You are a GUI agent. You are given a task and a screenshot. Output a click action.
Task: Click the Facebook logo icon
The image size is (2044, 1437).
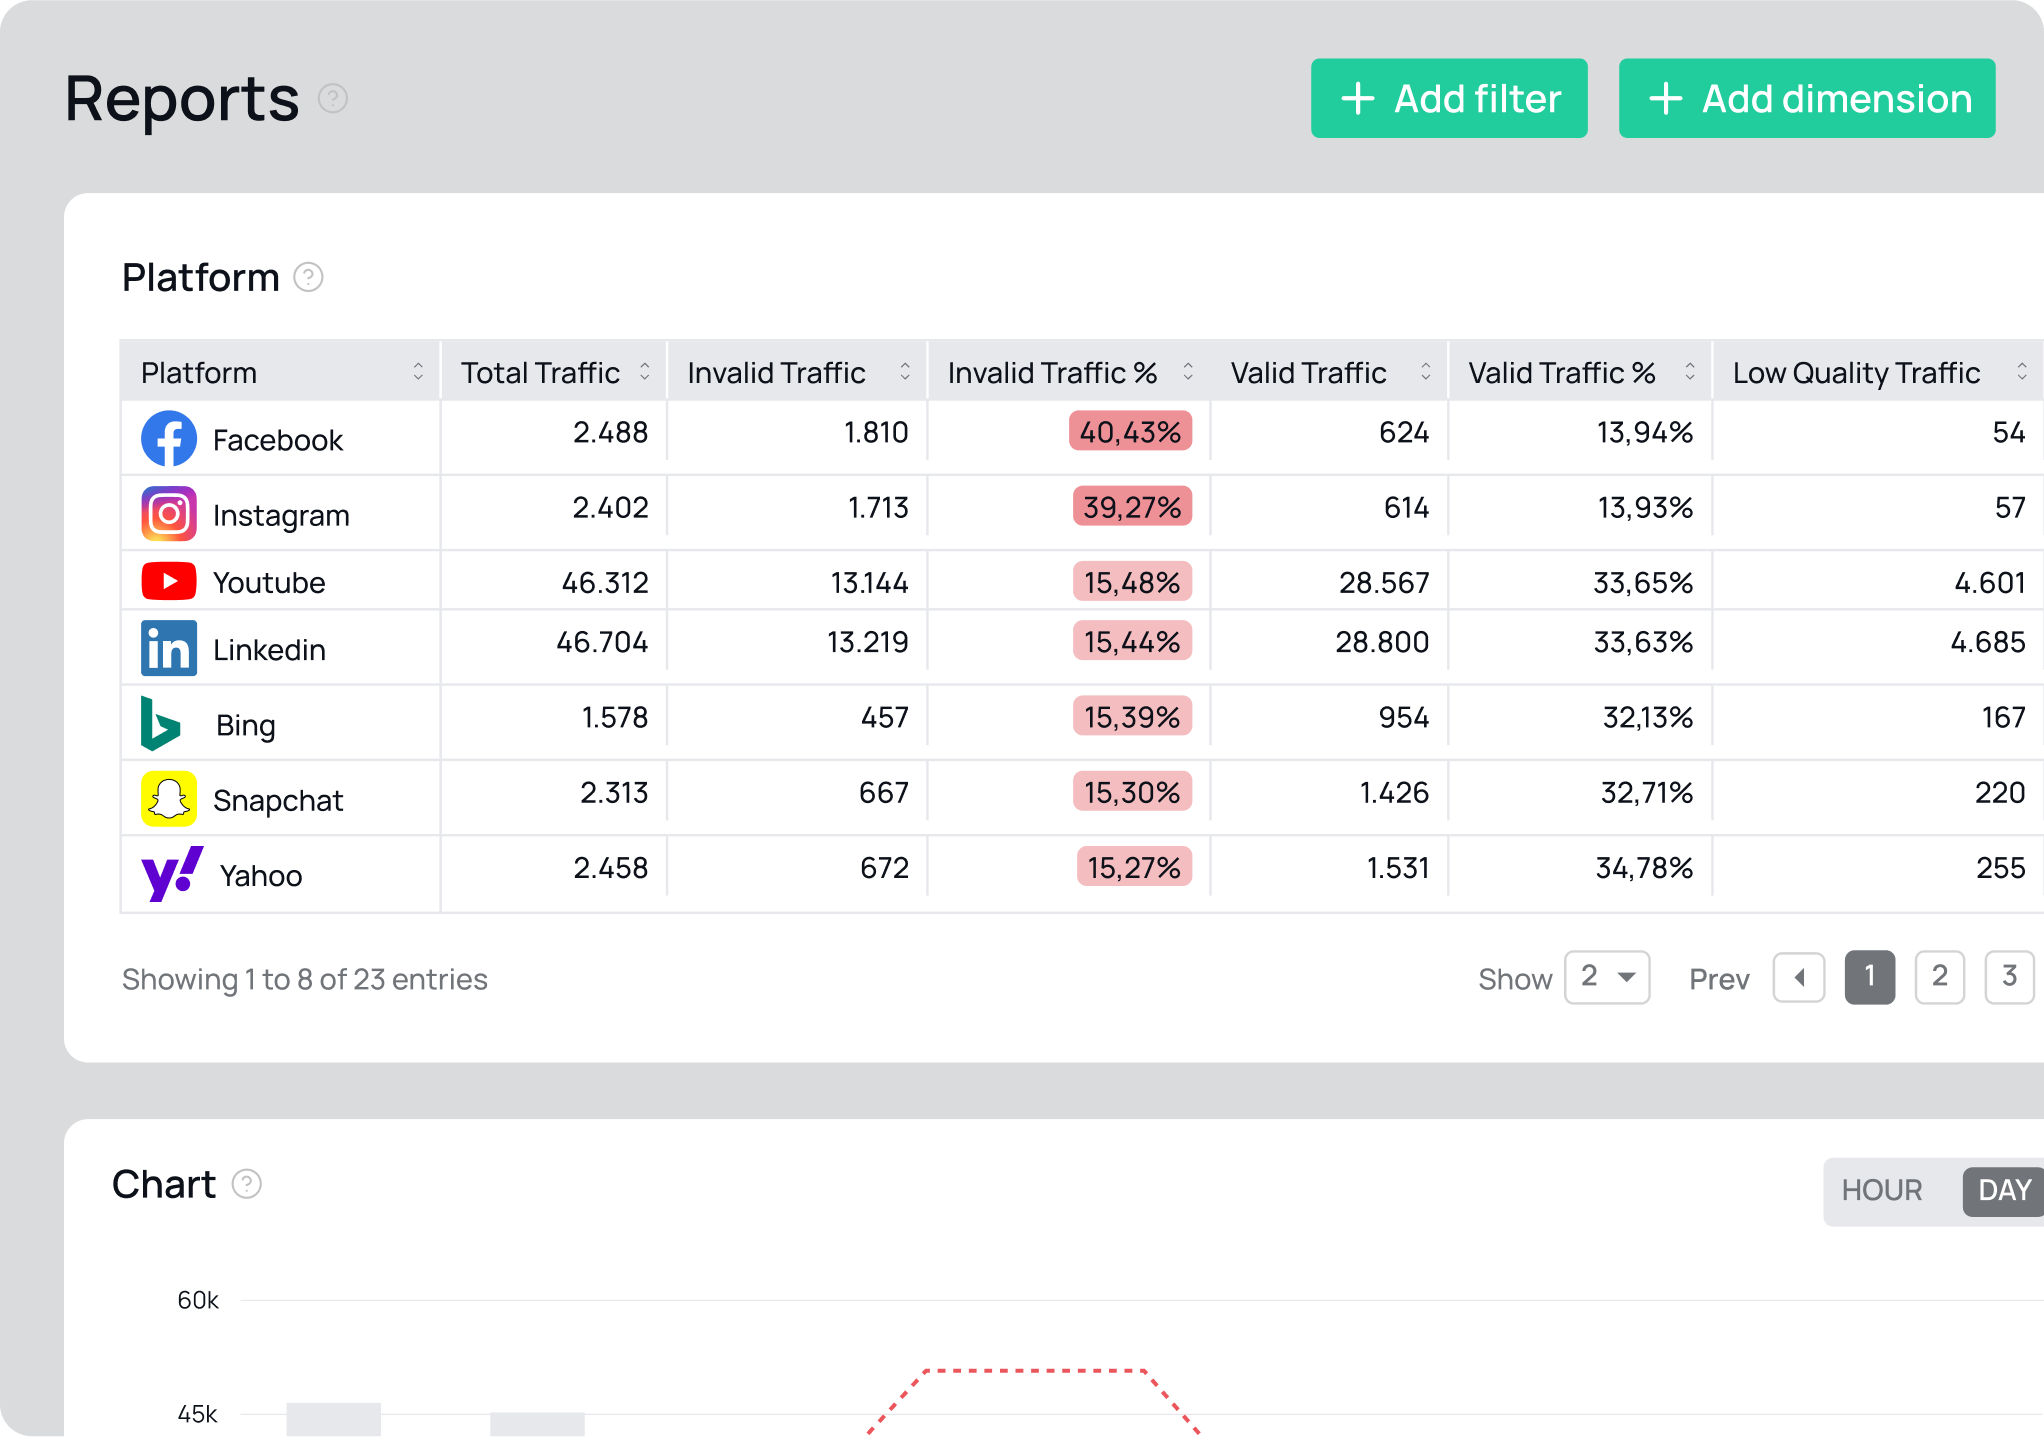169,438
